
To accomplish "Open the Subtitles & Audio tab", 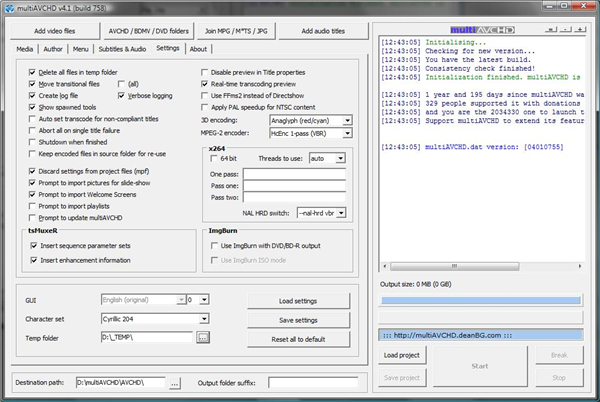I will pos(124,48).
